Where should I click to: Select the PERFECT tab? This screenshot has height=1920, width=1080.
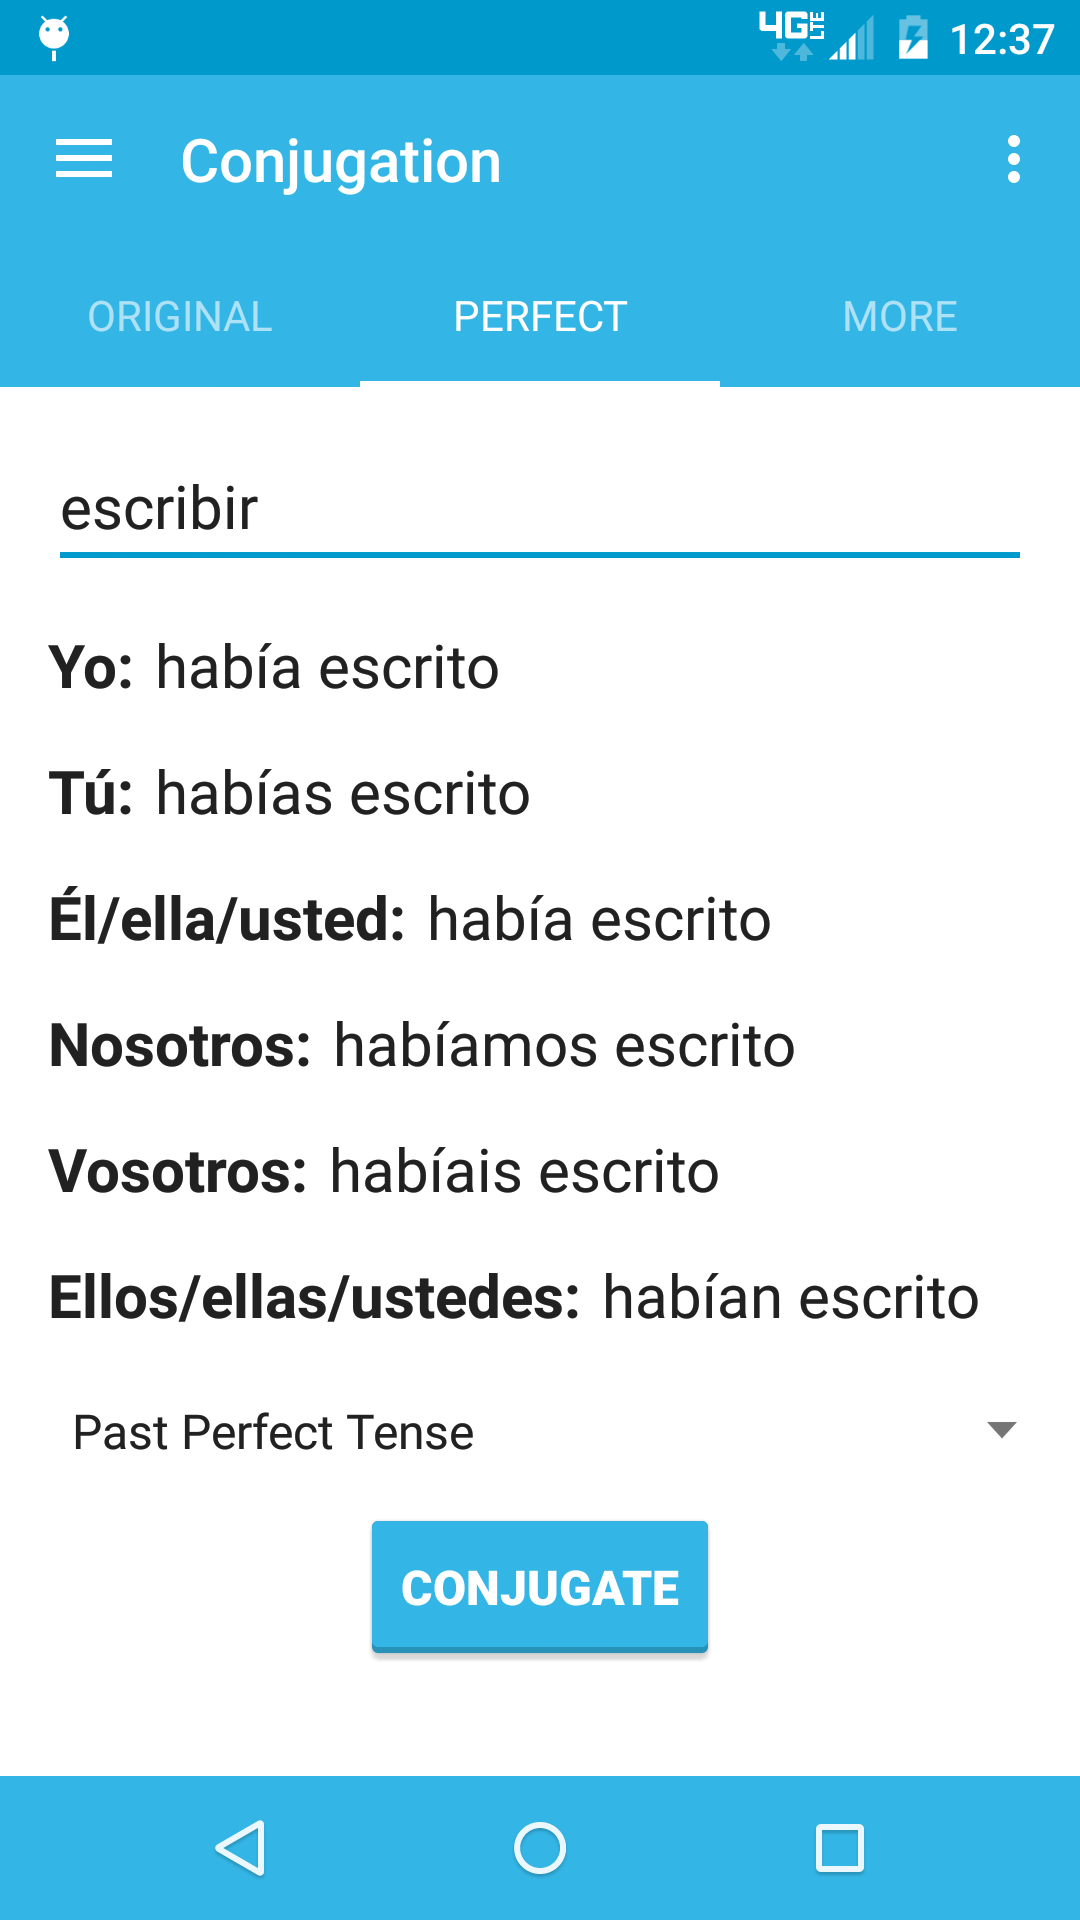(540, 317)
